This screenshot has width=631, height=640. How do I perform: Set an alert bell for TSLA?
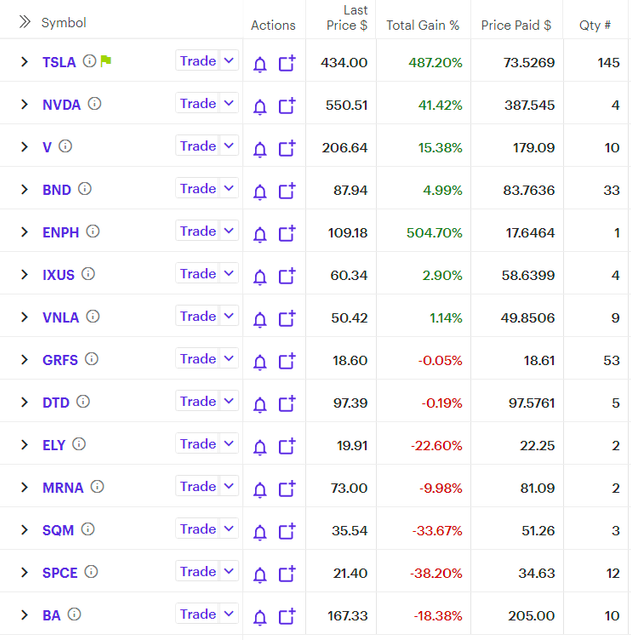coord(260,64)
